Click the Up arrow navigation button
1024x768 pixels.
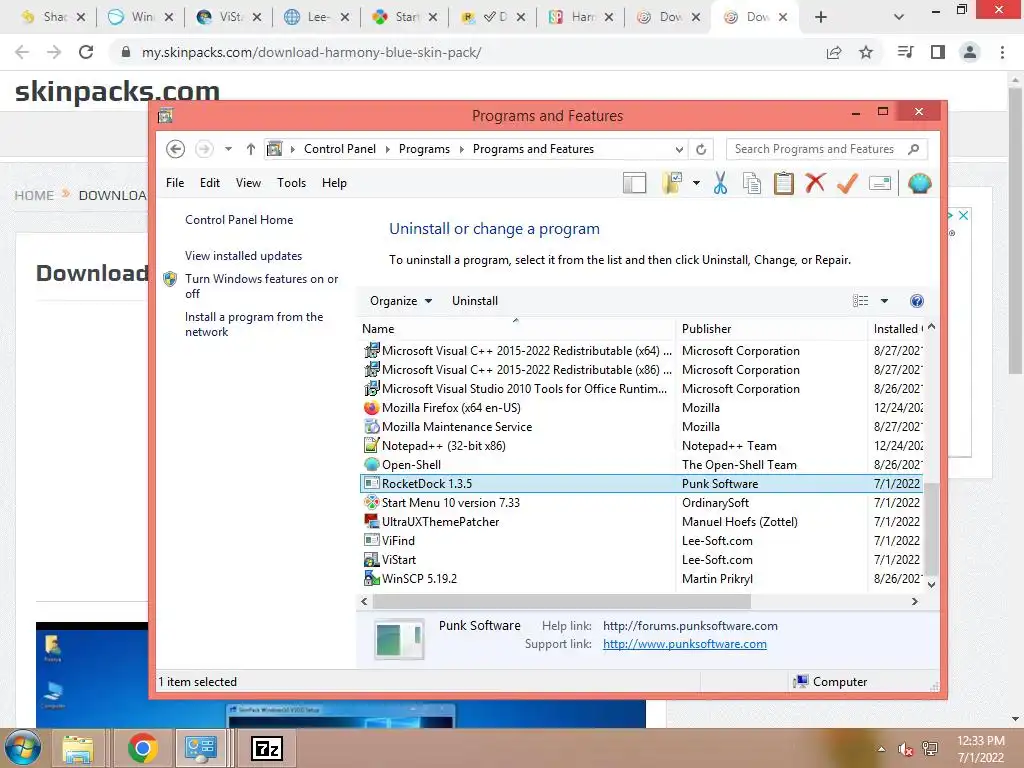(251, 149)
